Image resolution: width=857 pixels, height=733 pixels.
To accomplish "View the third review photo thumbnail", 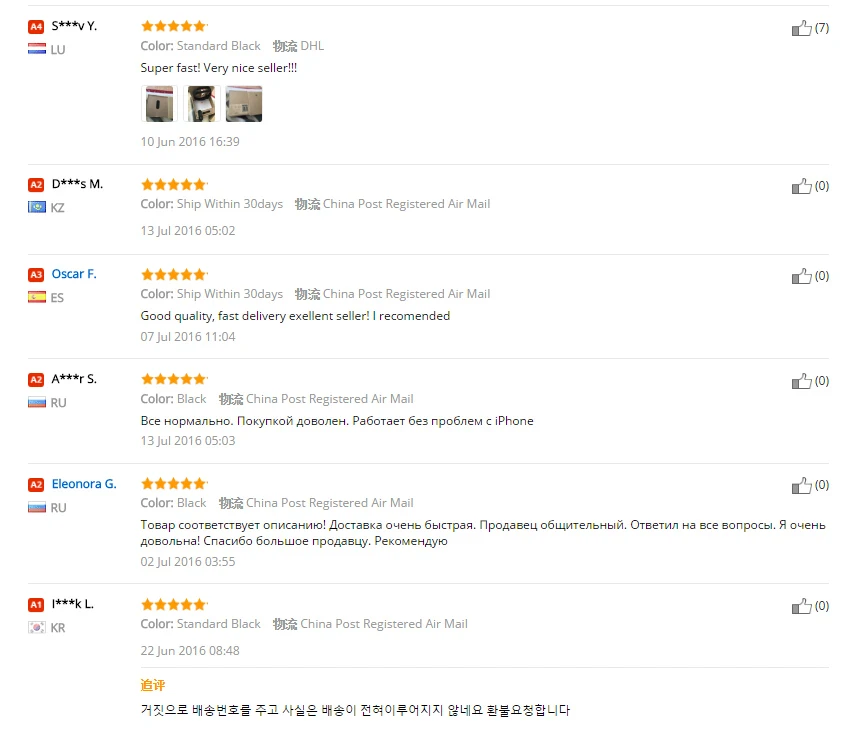I will pos(243,104).
